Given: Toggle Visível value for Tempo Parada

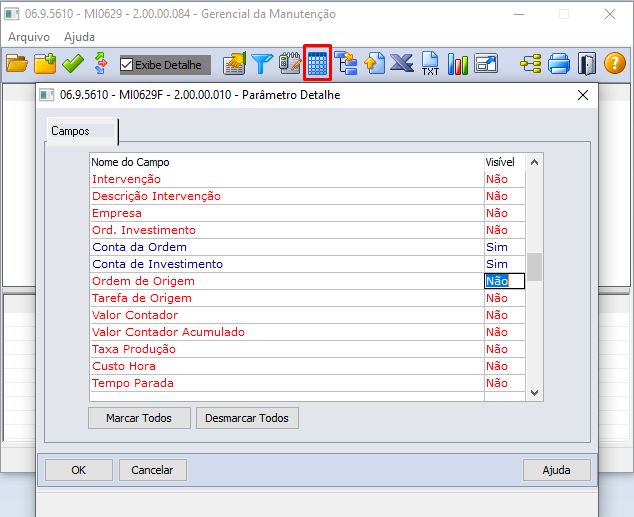Looking at the screenshot, I should click(504, 383).
